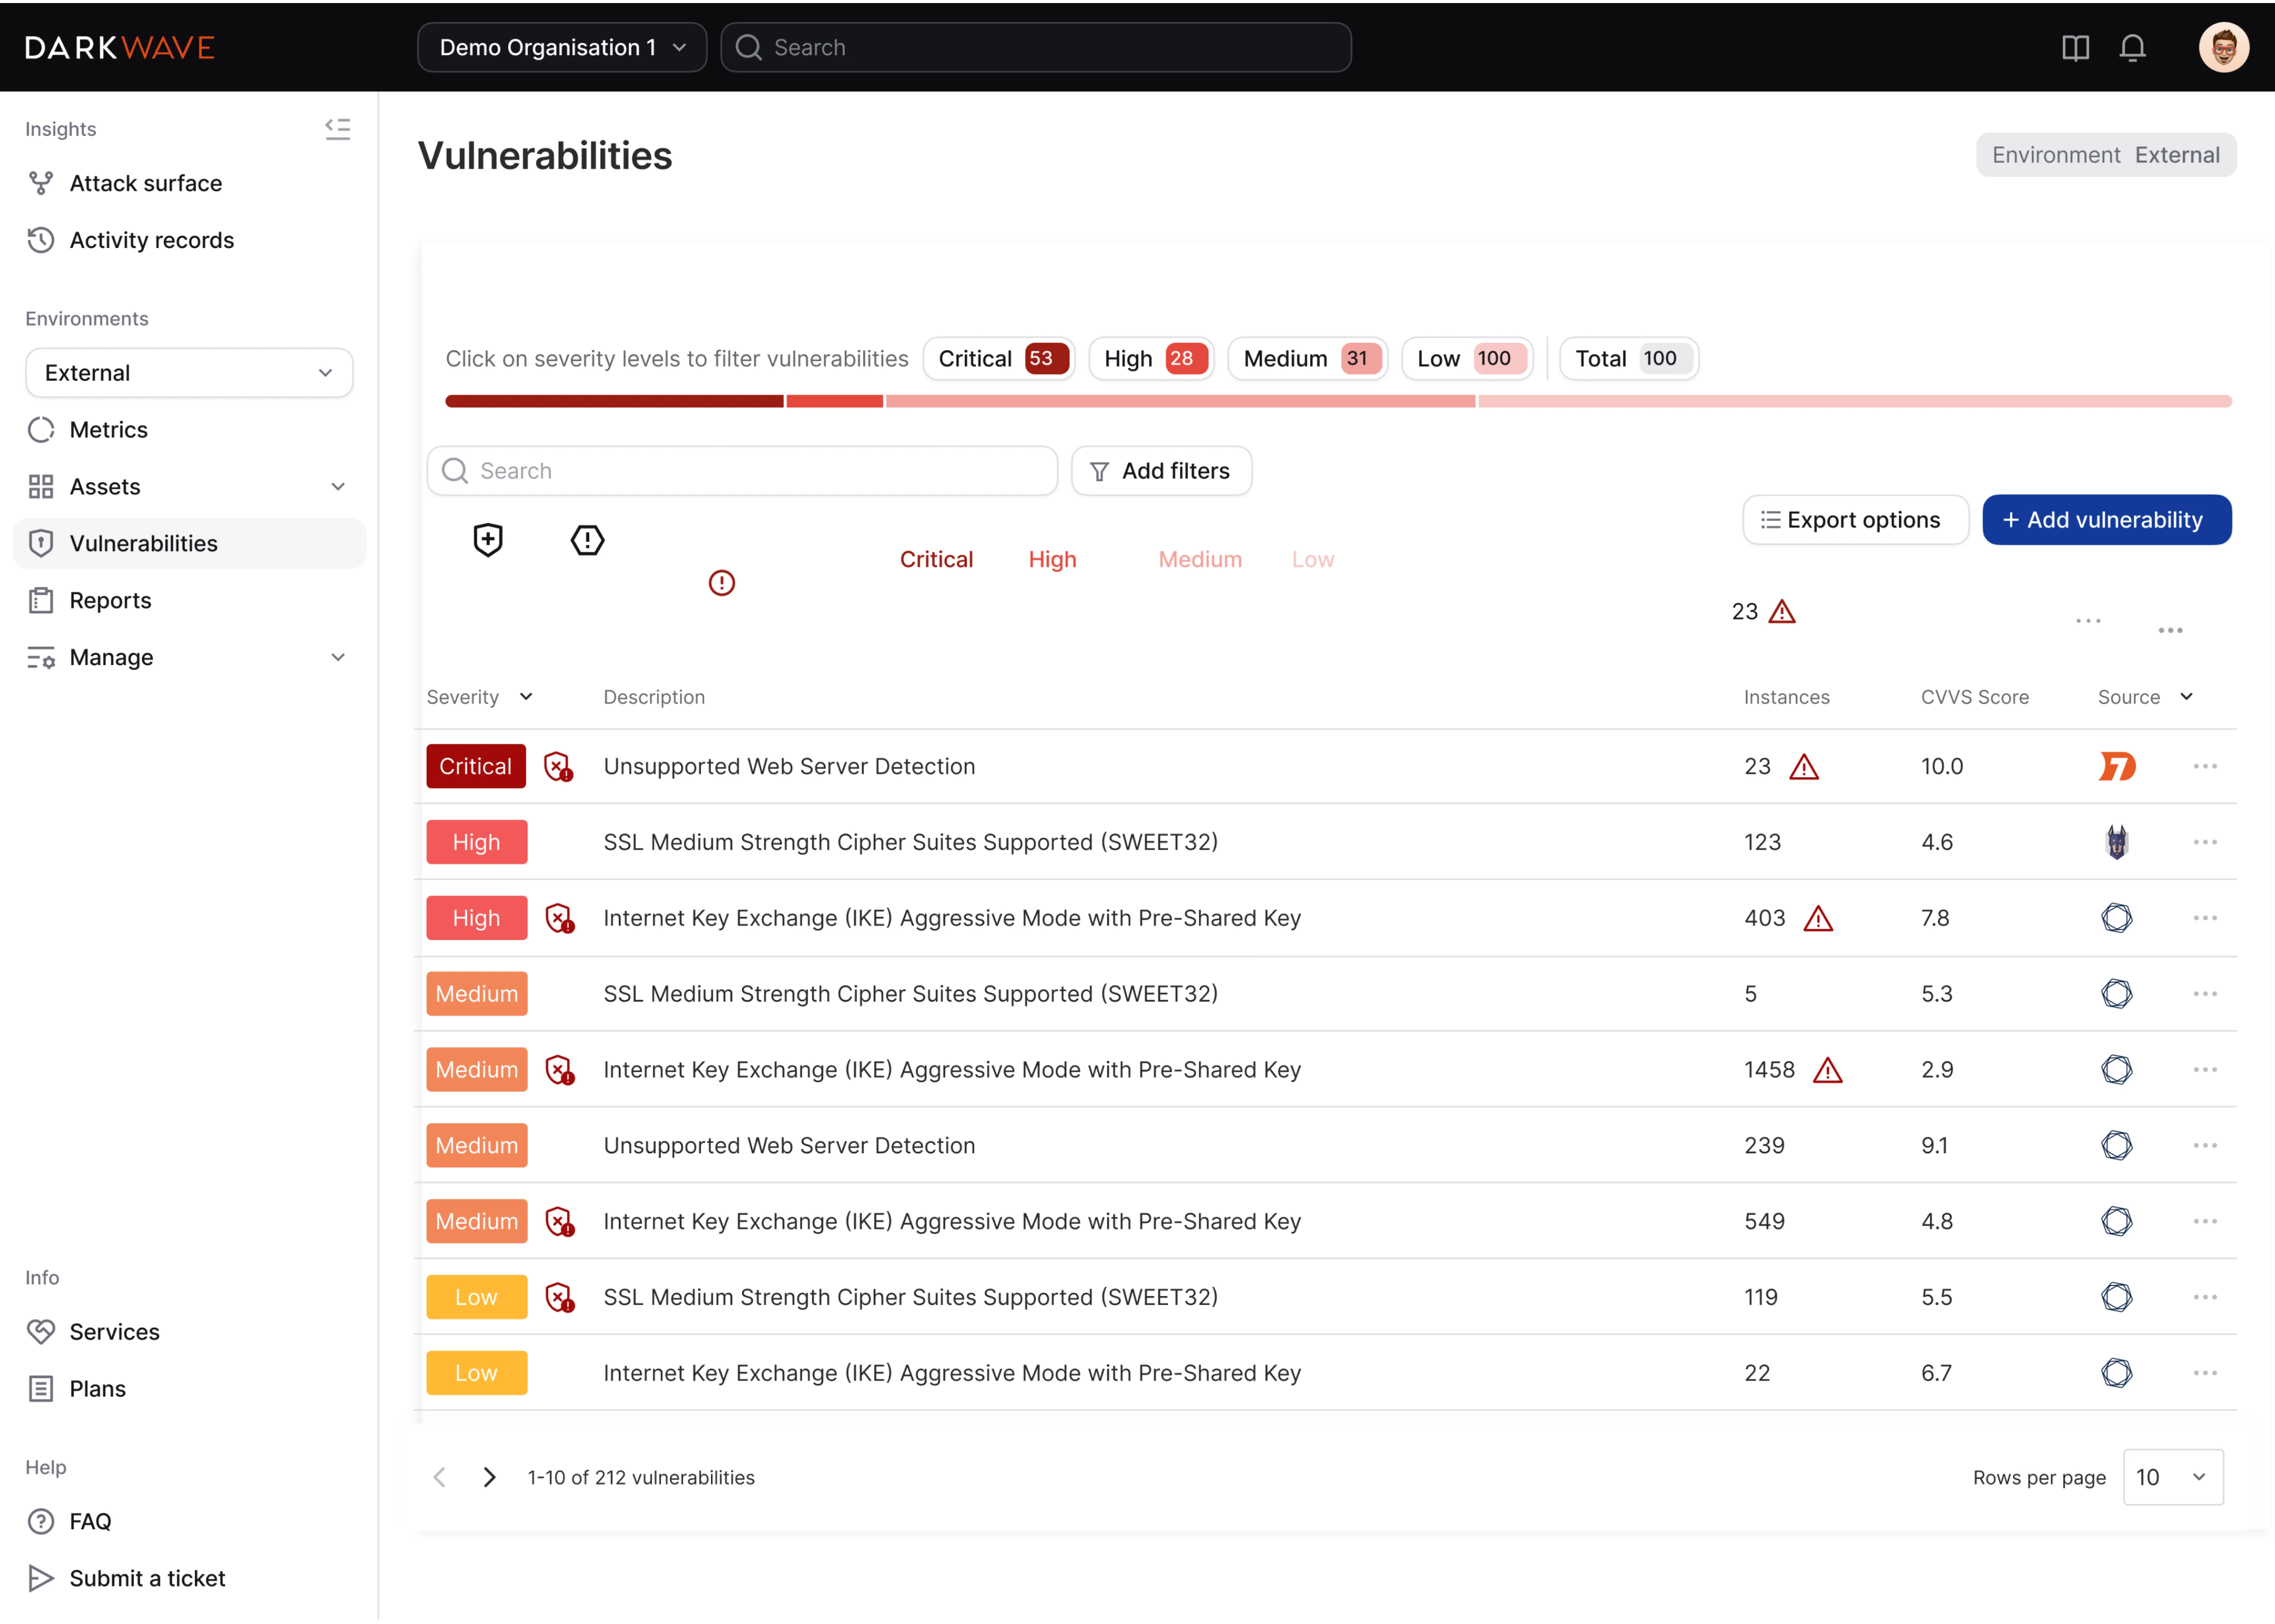Open the notifications bell icon

[x=2133, y=47]
